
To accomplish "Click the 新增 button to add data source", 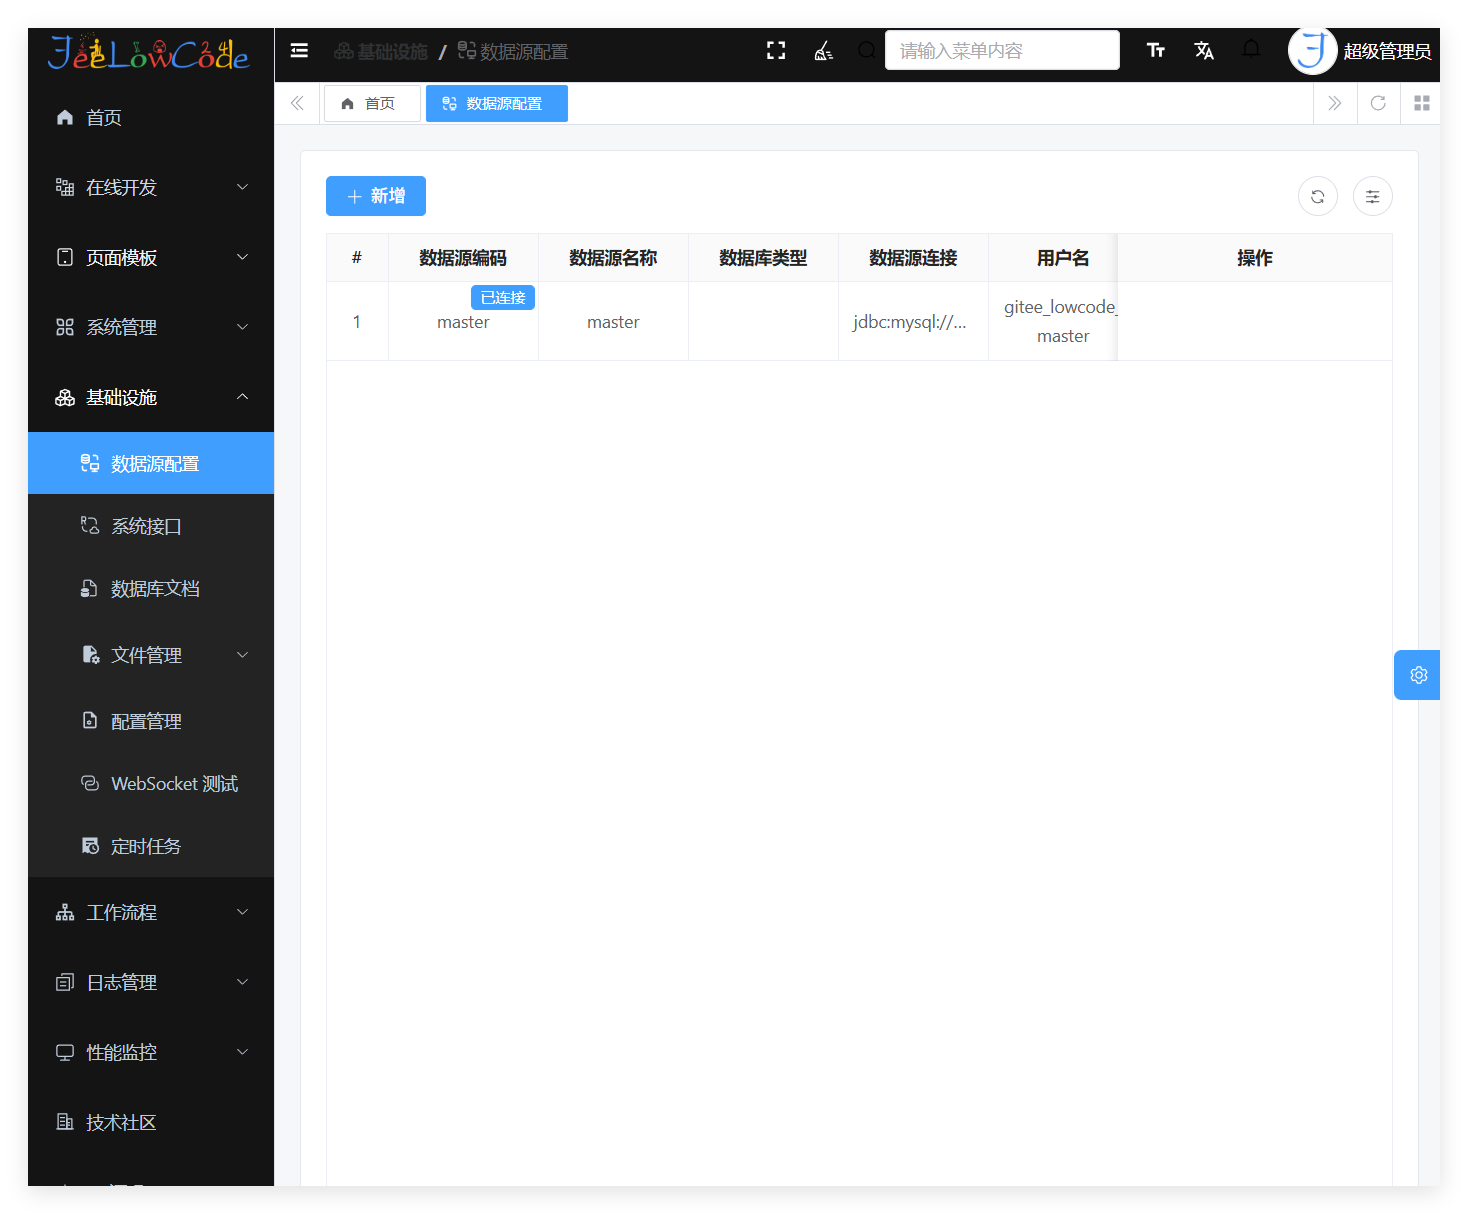I will [x=375, y=196].
